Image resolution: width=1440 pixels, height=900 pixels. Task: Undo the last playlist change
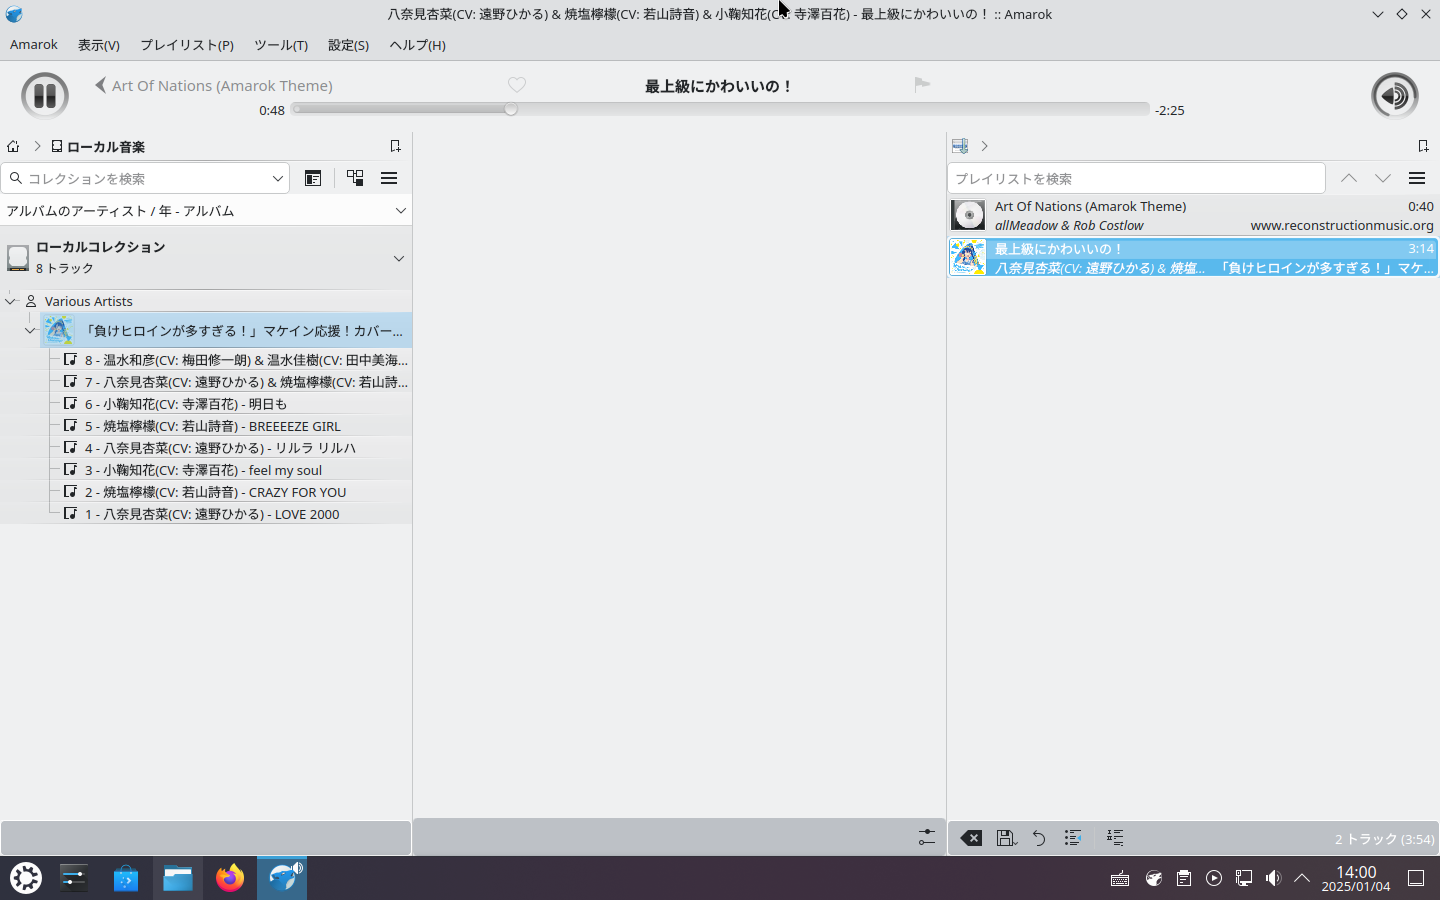coord(1039,838)
